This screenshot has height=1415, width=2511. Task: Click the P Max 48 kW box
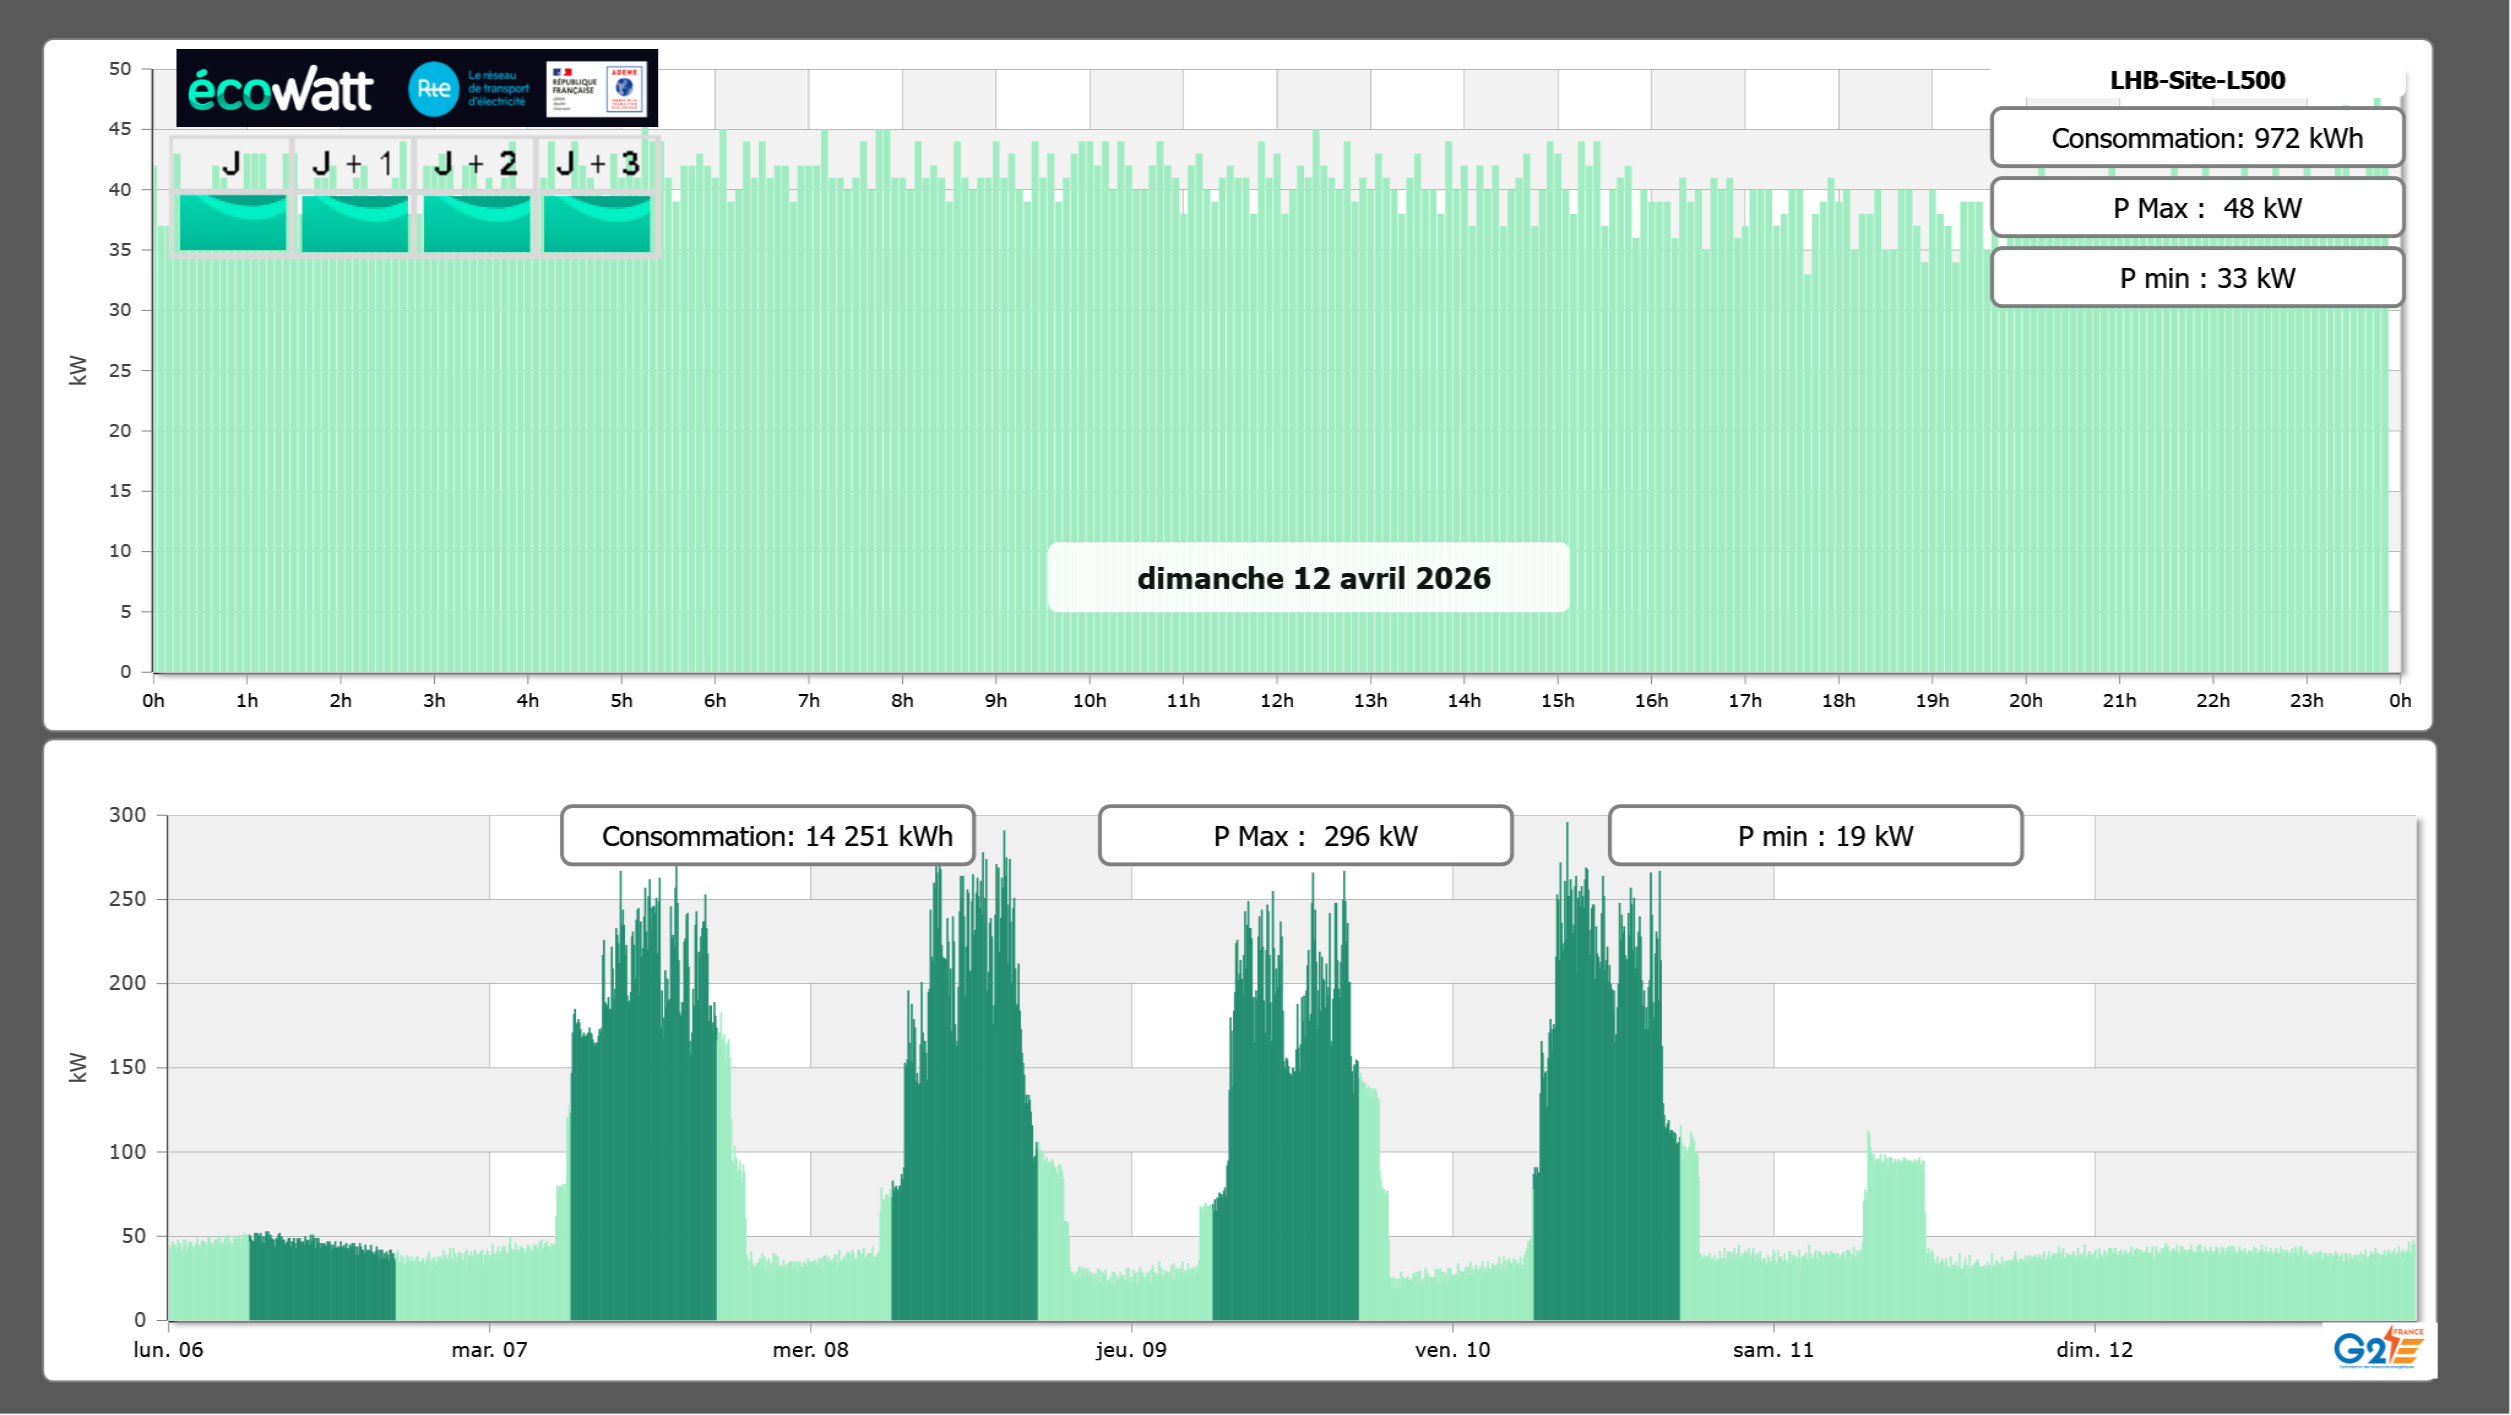(x=2196, y=208)
